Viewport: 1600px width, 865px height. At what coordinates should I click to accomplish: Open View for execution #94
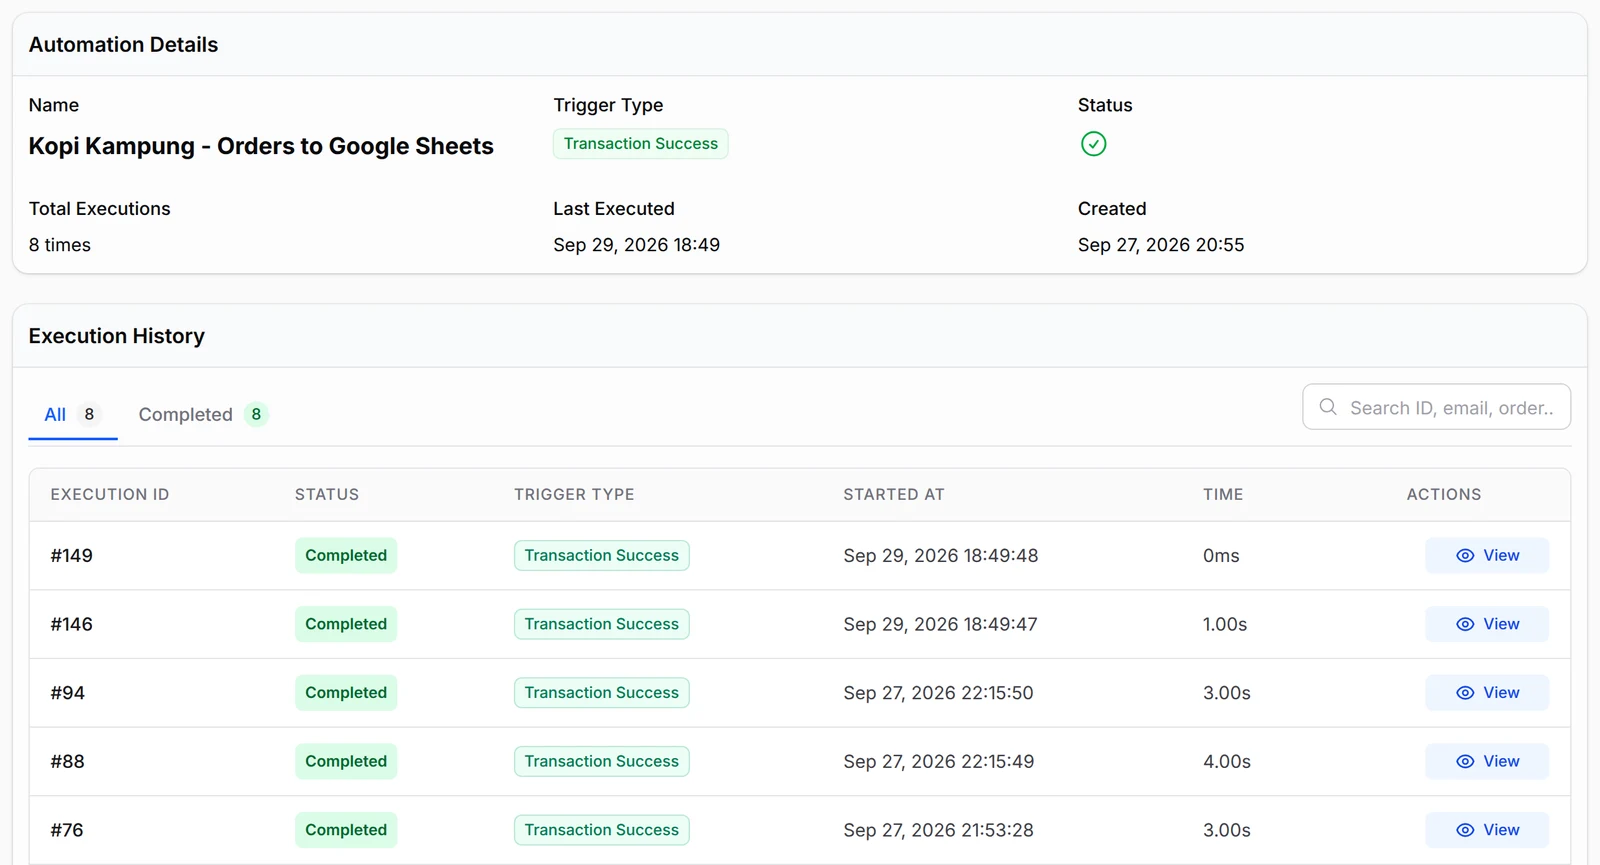(x=1487, y=693)
